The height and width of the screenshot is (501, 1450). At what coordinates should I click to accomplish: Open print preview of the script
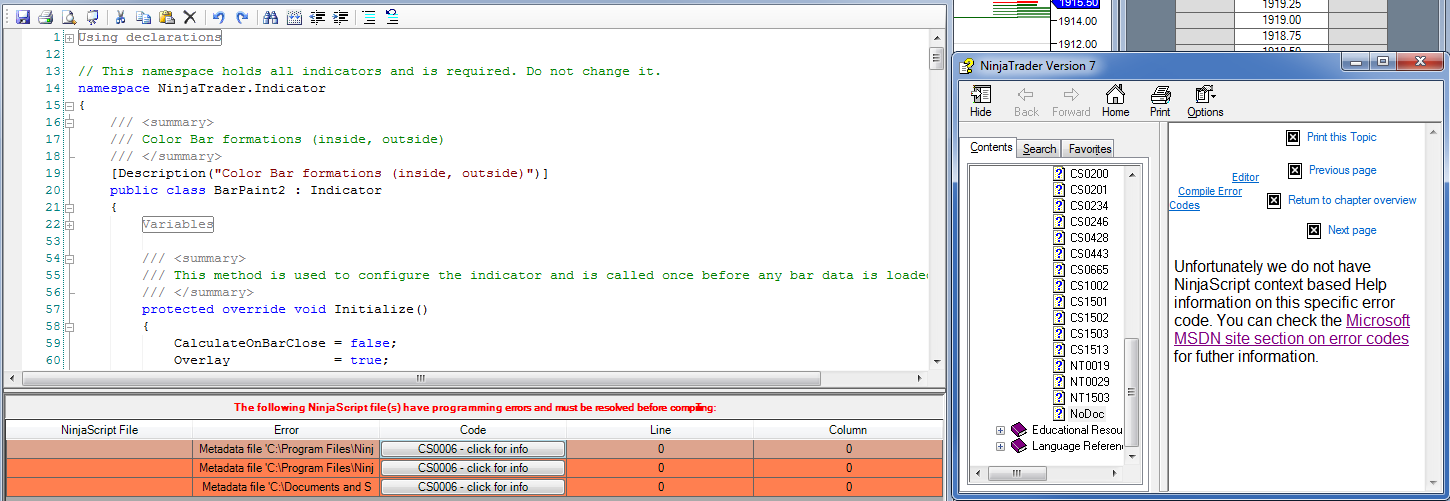point(68,17)
